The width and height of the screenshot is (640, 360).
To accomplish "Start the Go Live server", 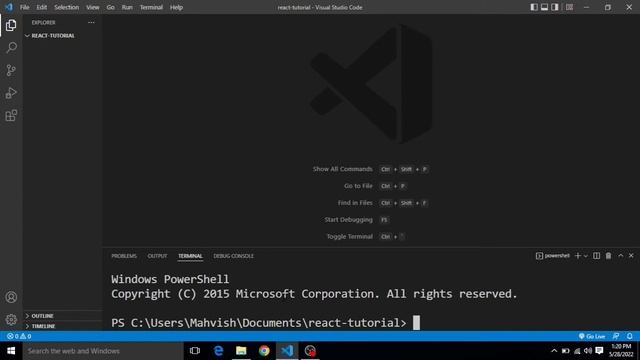I will (x=592, y=336).
